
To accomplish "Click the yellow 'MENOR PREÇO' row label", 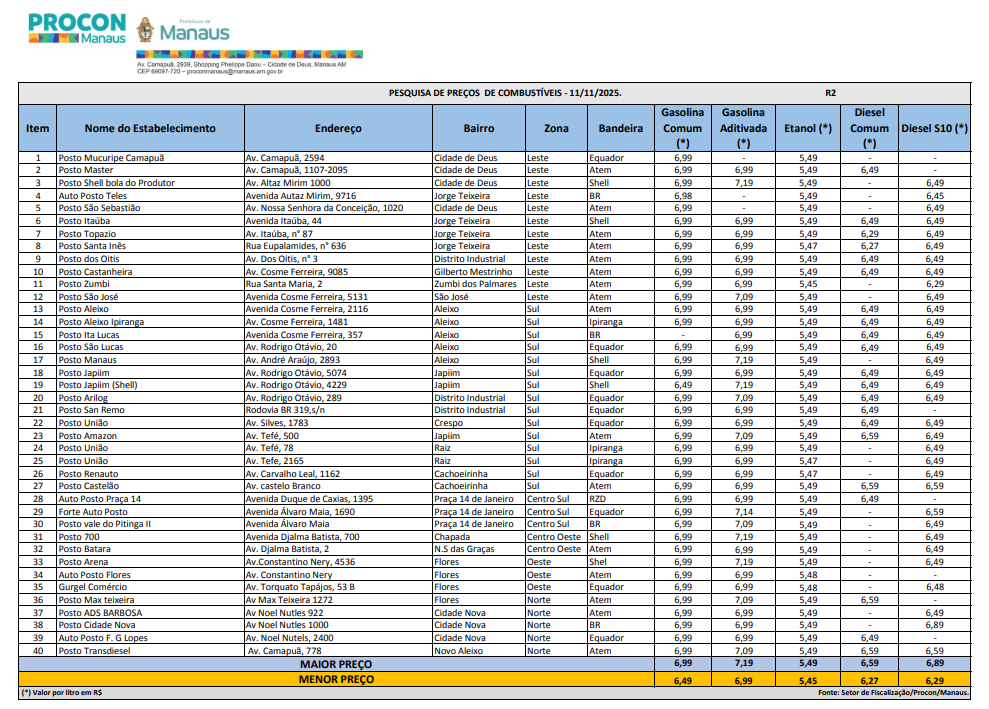I will tap(336, 679).
